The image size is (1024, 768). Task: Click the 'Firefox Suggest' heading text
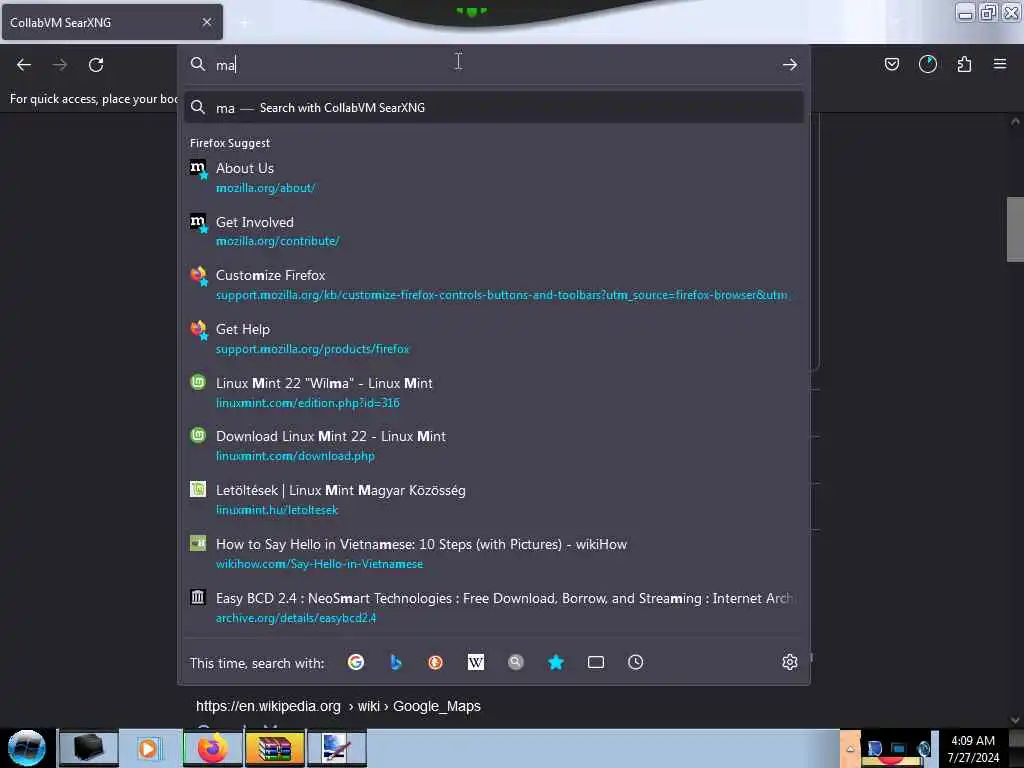pos(230,143)
